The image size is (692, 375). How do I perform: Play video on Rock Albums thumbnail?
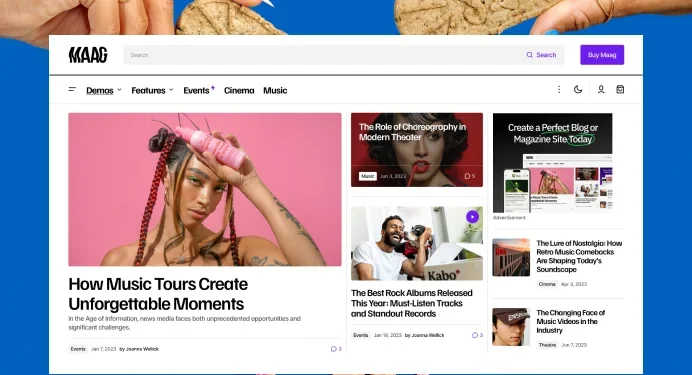(x=472, y=217)
